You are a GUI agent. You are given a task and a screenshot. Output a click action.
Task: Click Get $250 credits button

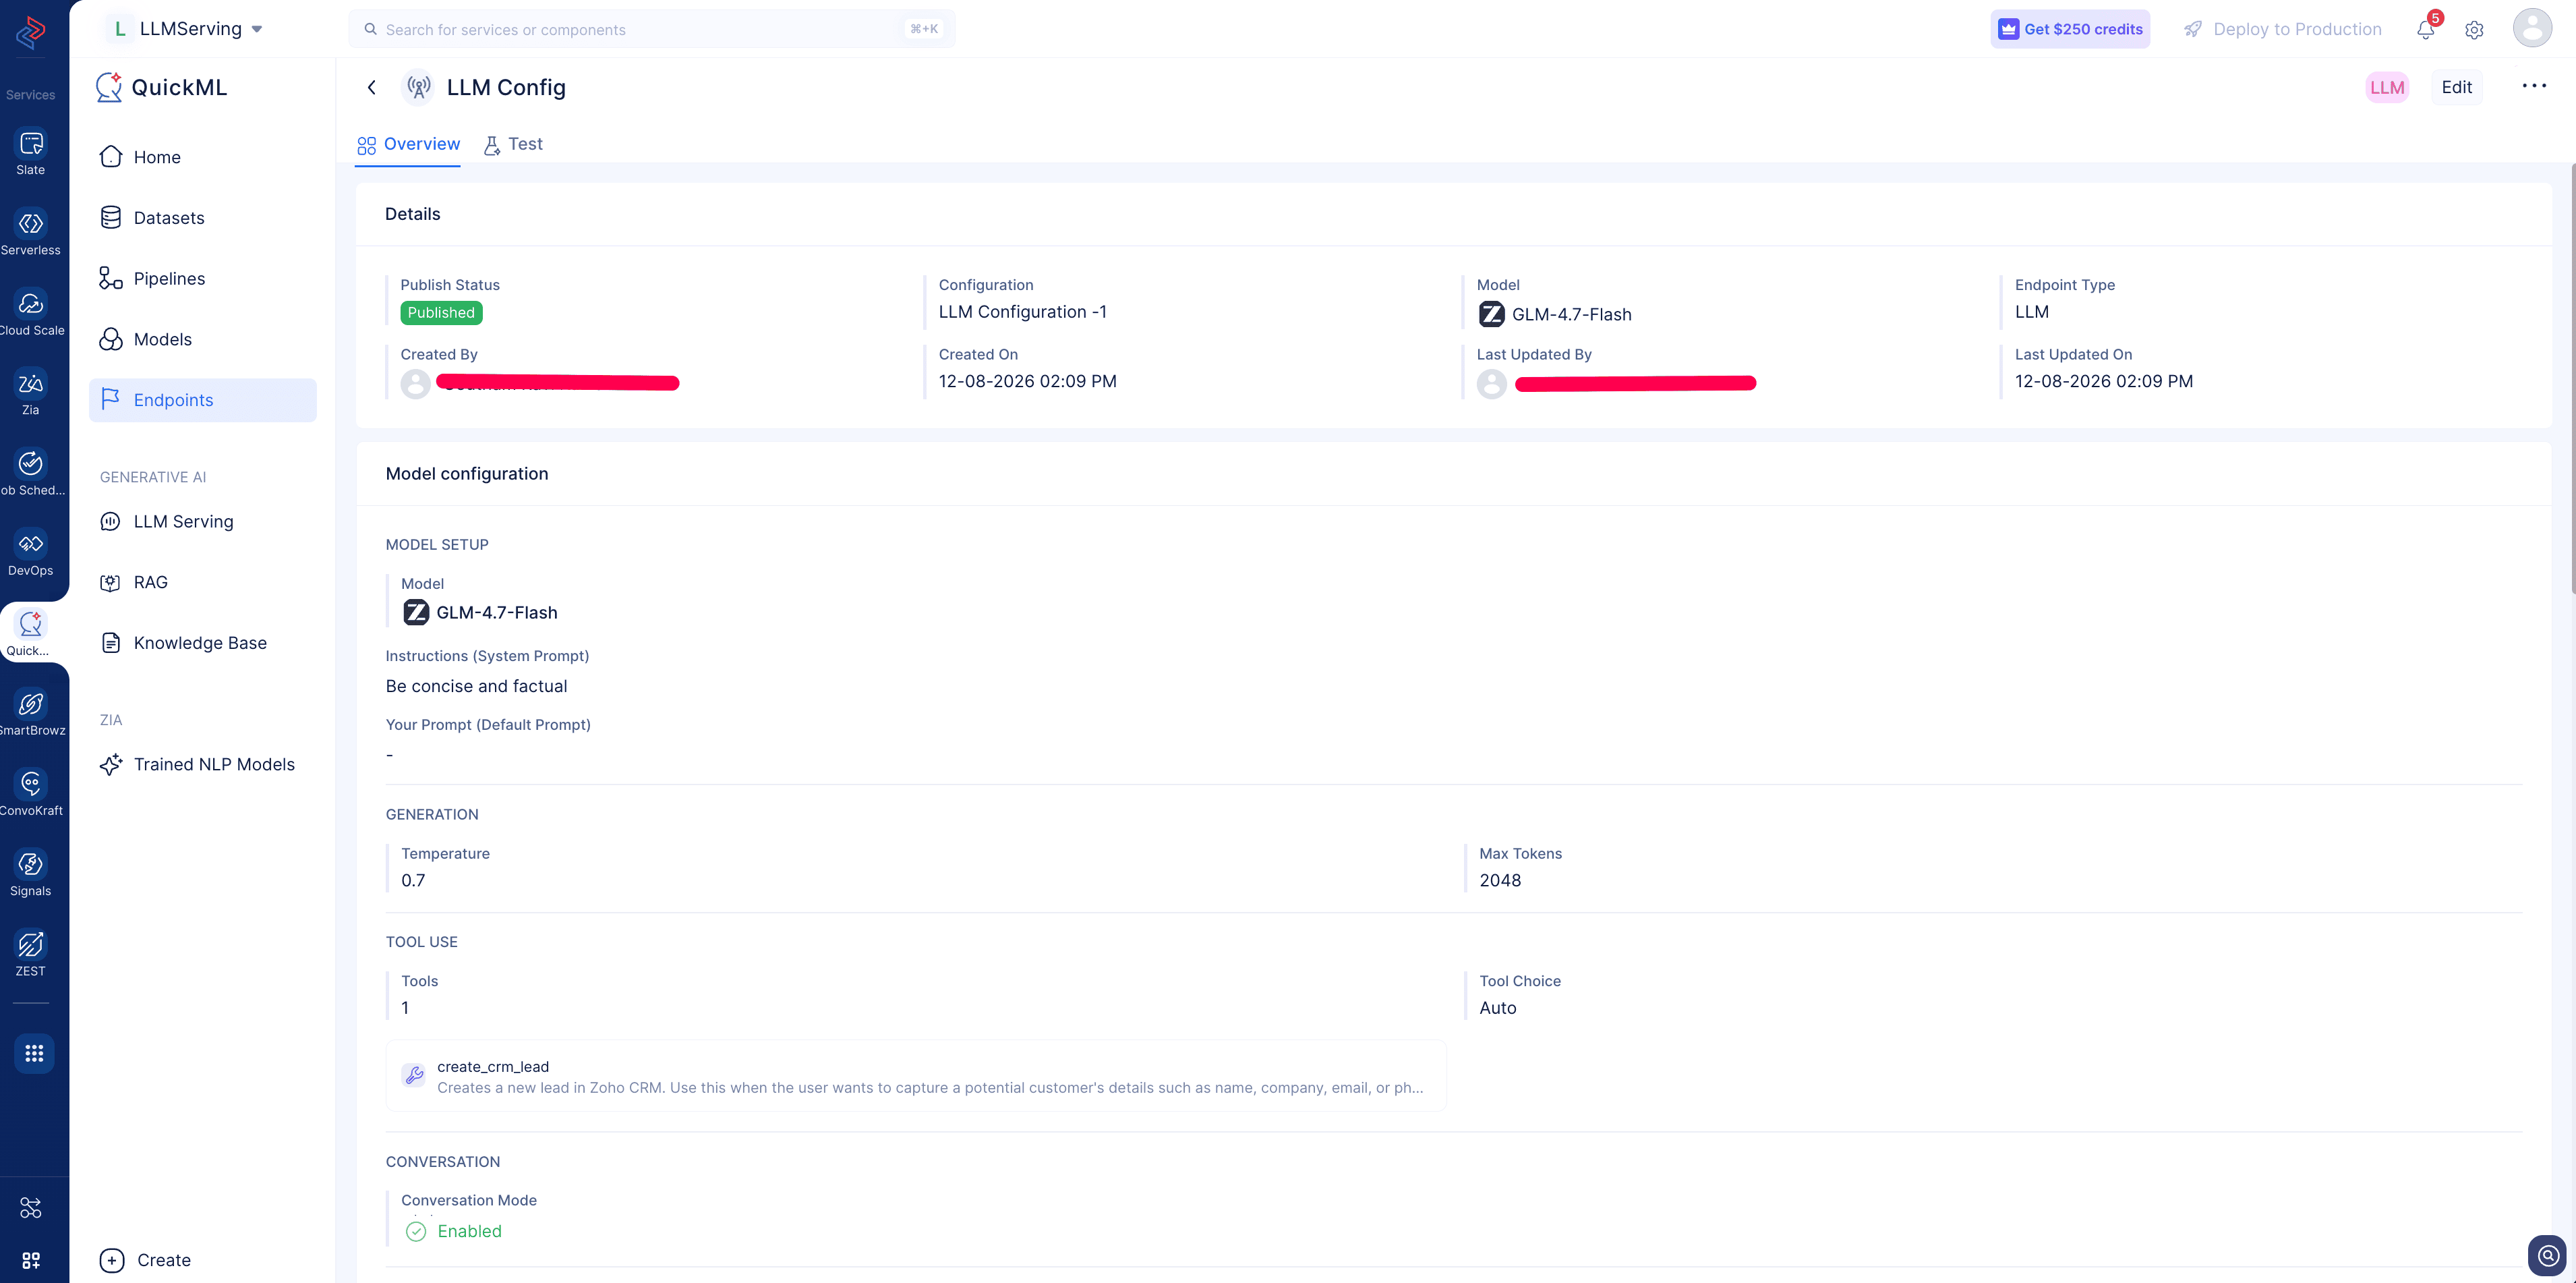(2070, 29)
